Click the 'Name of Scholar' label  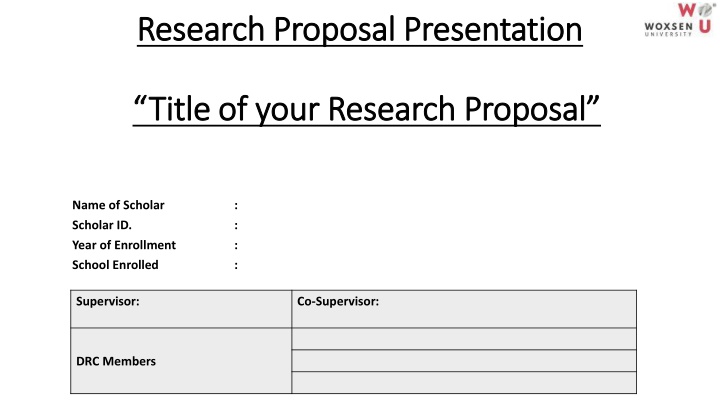[x=118, y=205]
